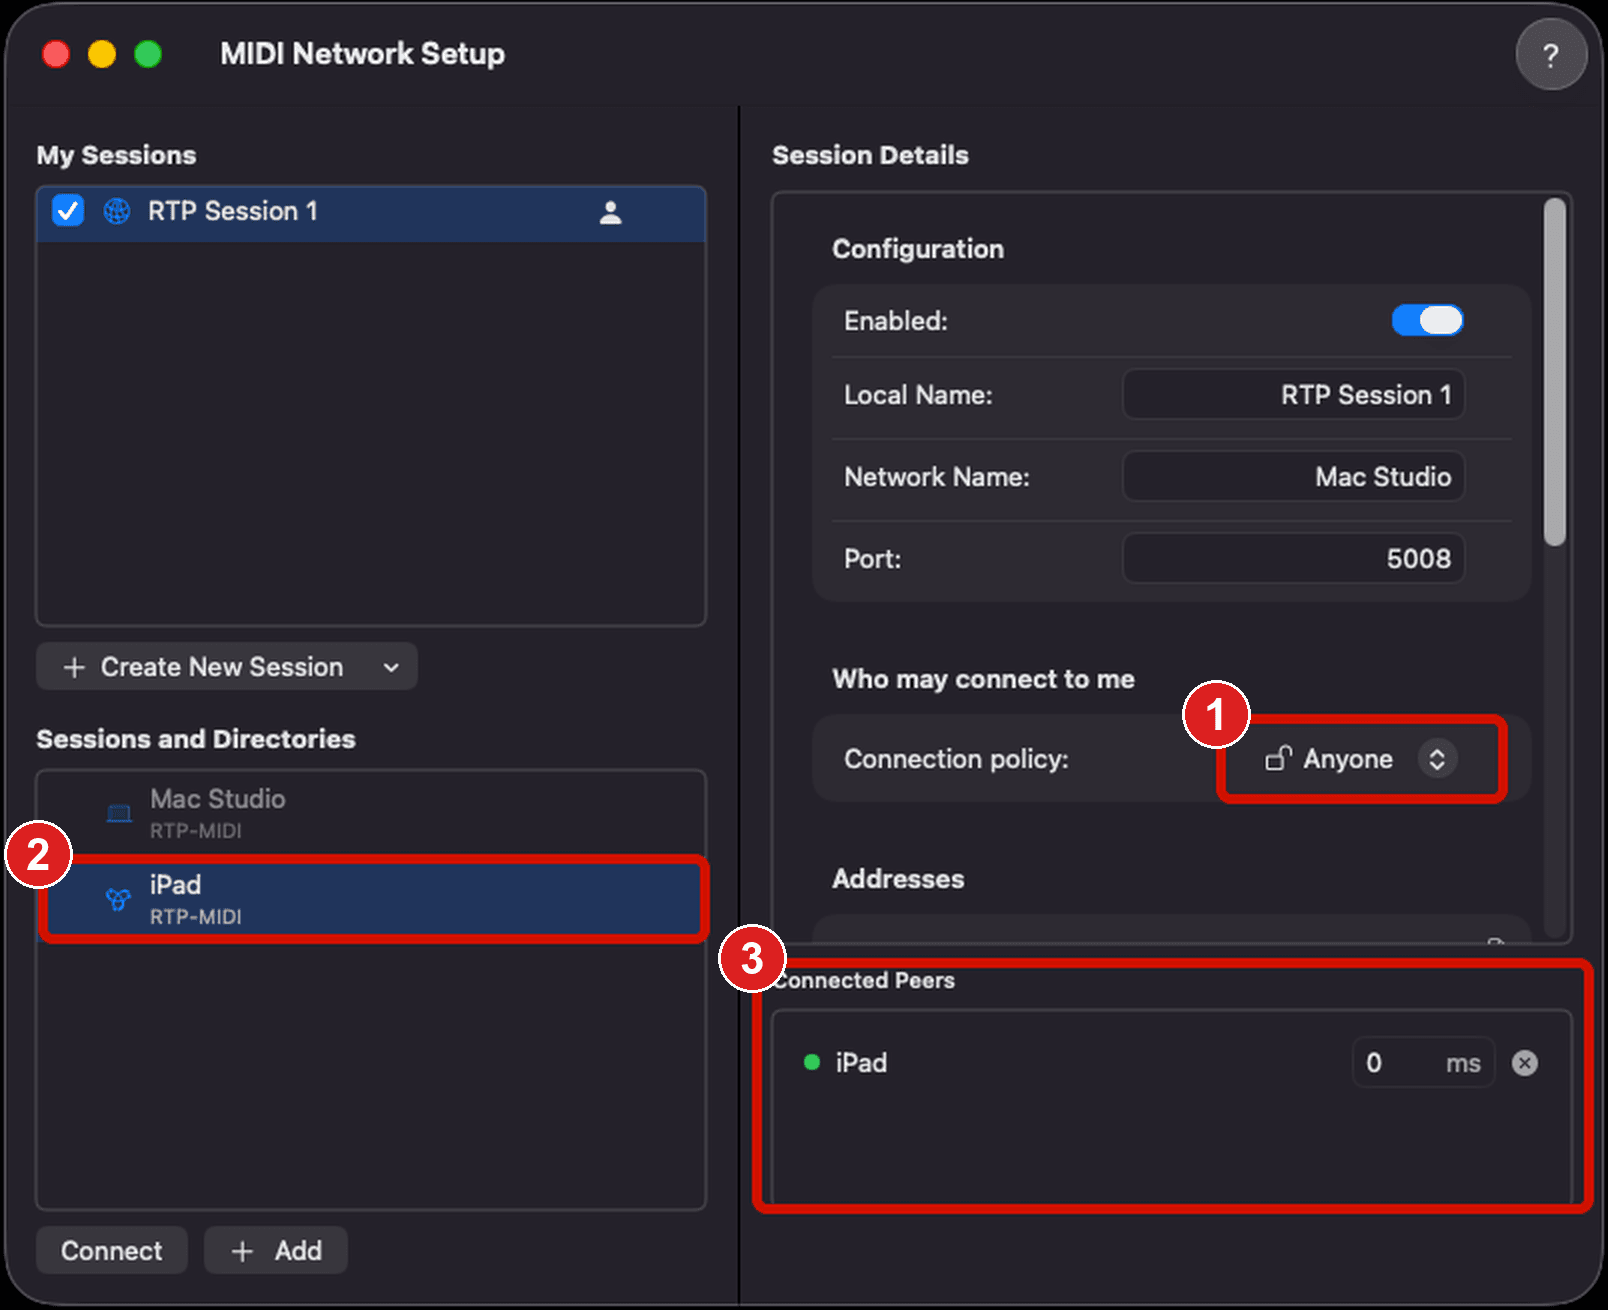1608x1310 pixels.
Task: Click the iPad connected peer name
Action: [x=861, y=1063]
